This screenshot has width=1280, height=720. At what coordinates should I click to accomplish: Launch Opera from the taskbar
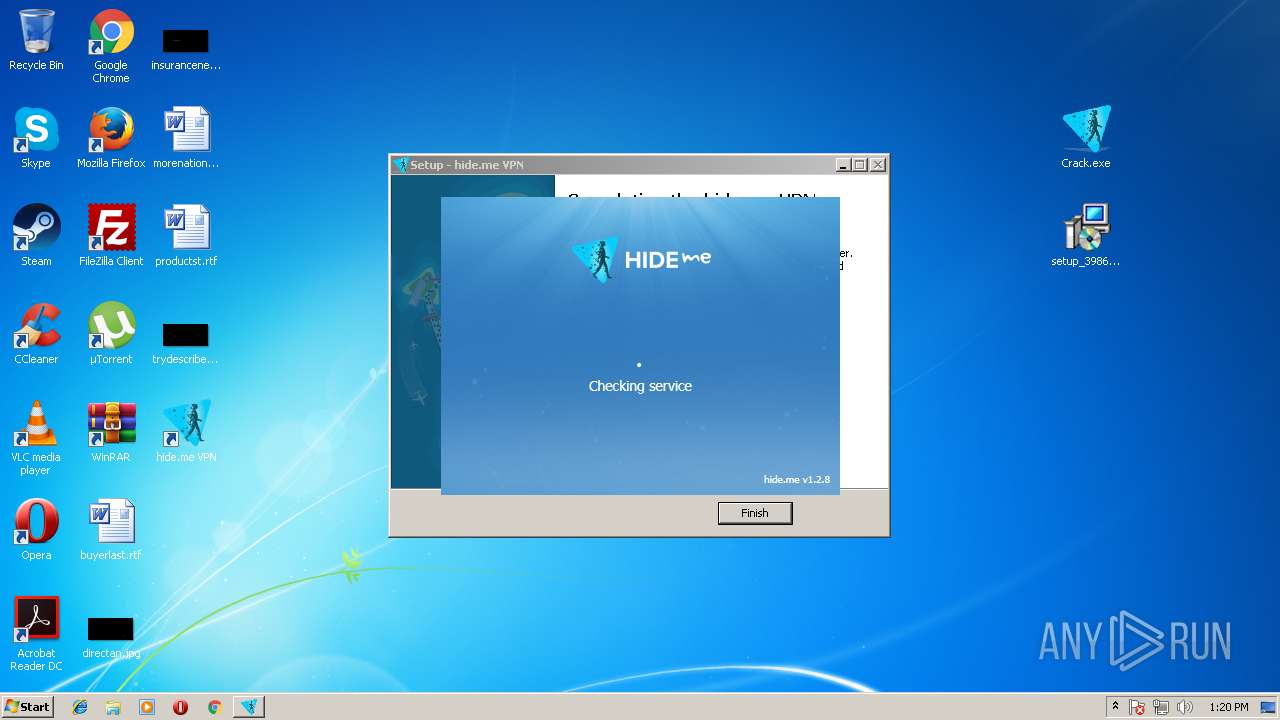[x=180, y=707]
